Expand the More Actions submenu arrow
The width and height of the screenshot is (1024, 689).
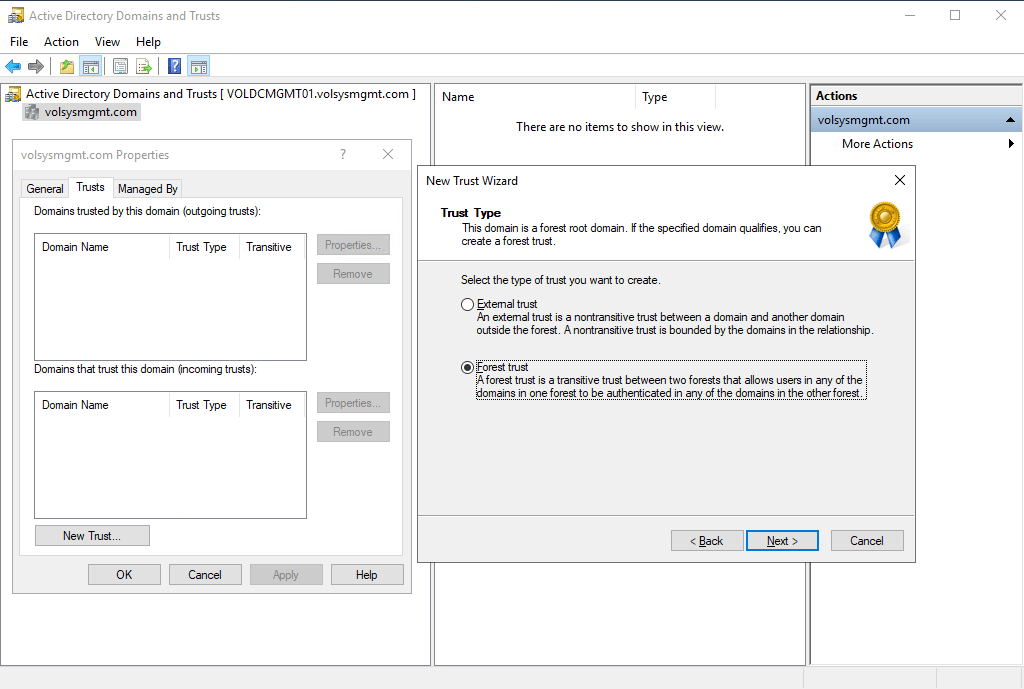(1011, 144)
